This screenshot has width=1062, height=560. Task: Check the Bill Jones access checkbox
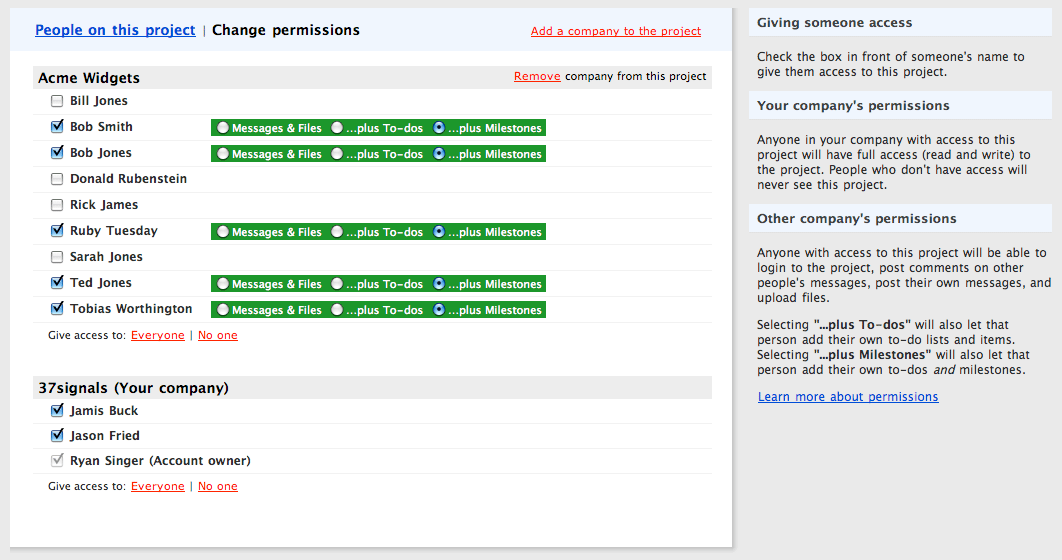coord(57,102)
